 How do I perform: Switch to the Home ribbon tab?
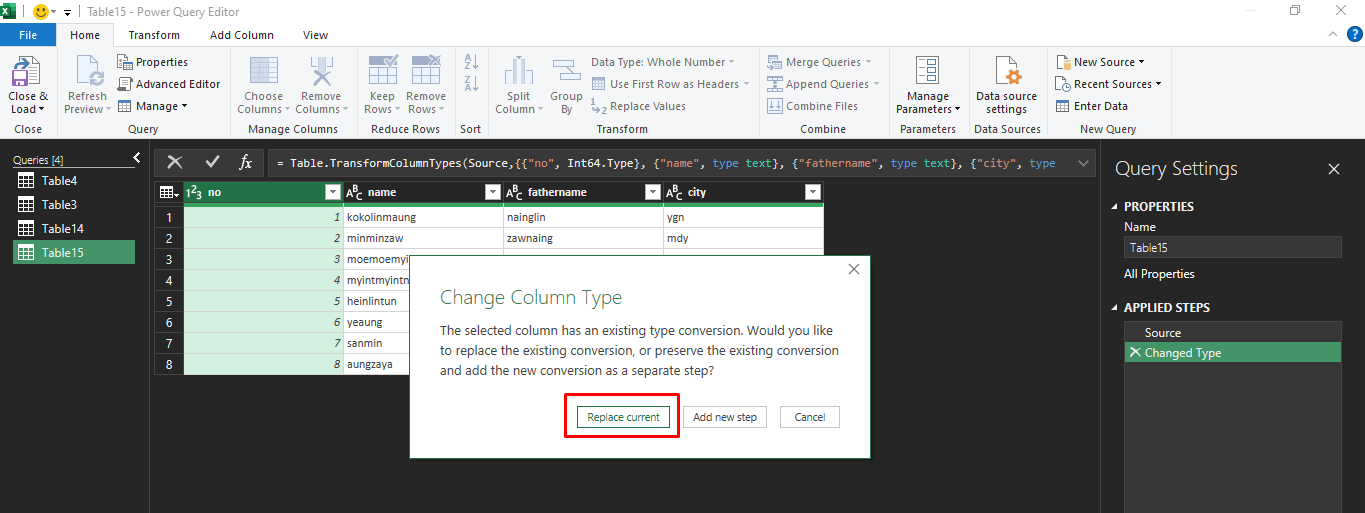pyautogui.click(x=85, y=35)
